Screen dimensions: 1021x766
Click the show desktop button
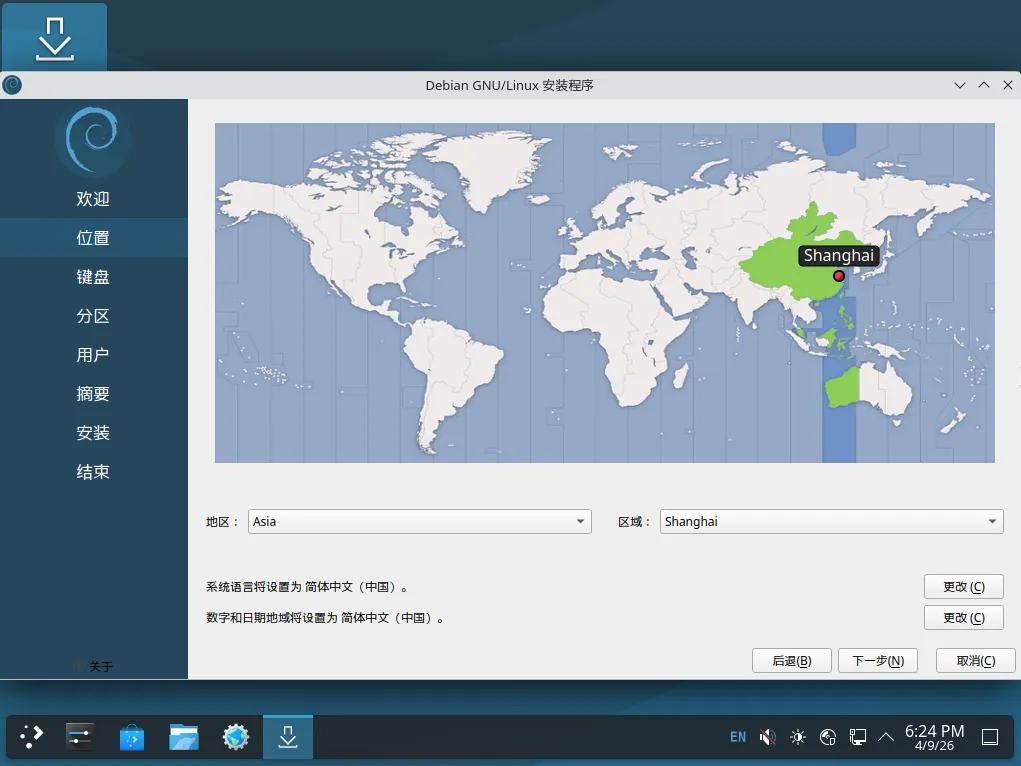[x=990, y=737]
